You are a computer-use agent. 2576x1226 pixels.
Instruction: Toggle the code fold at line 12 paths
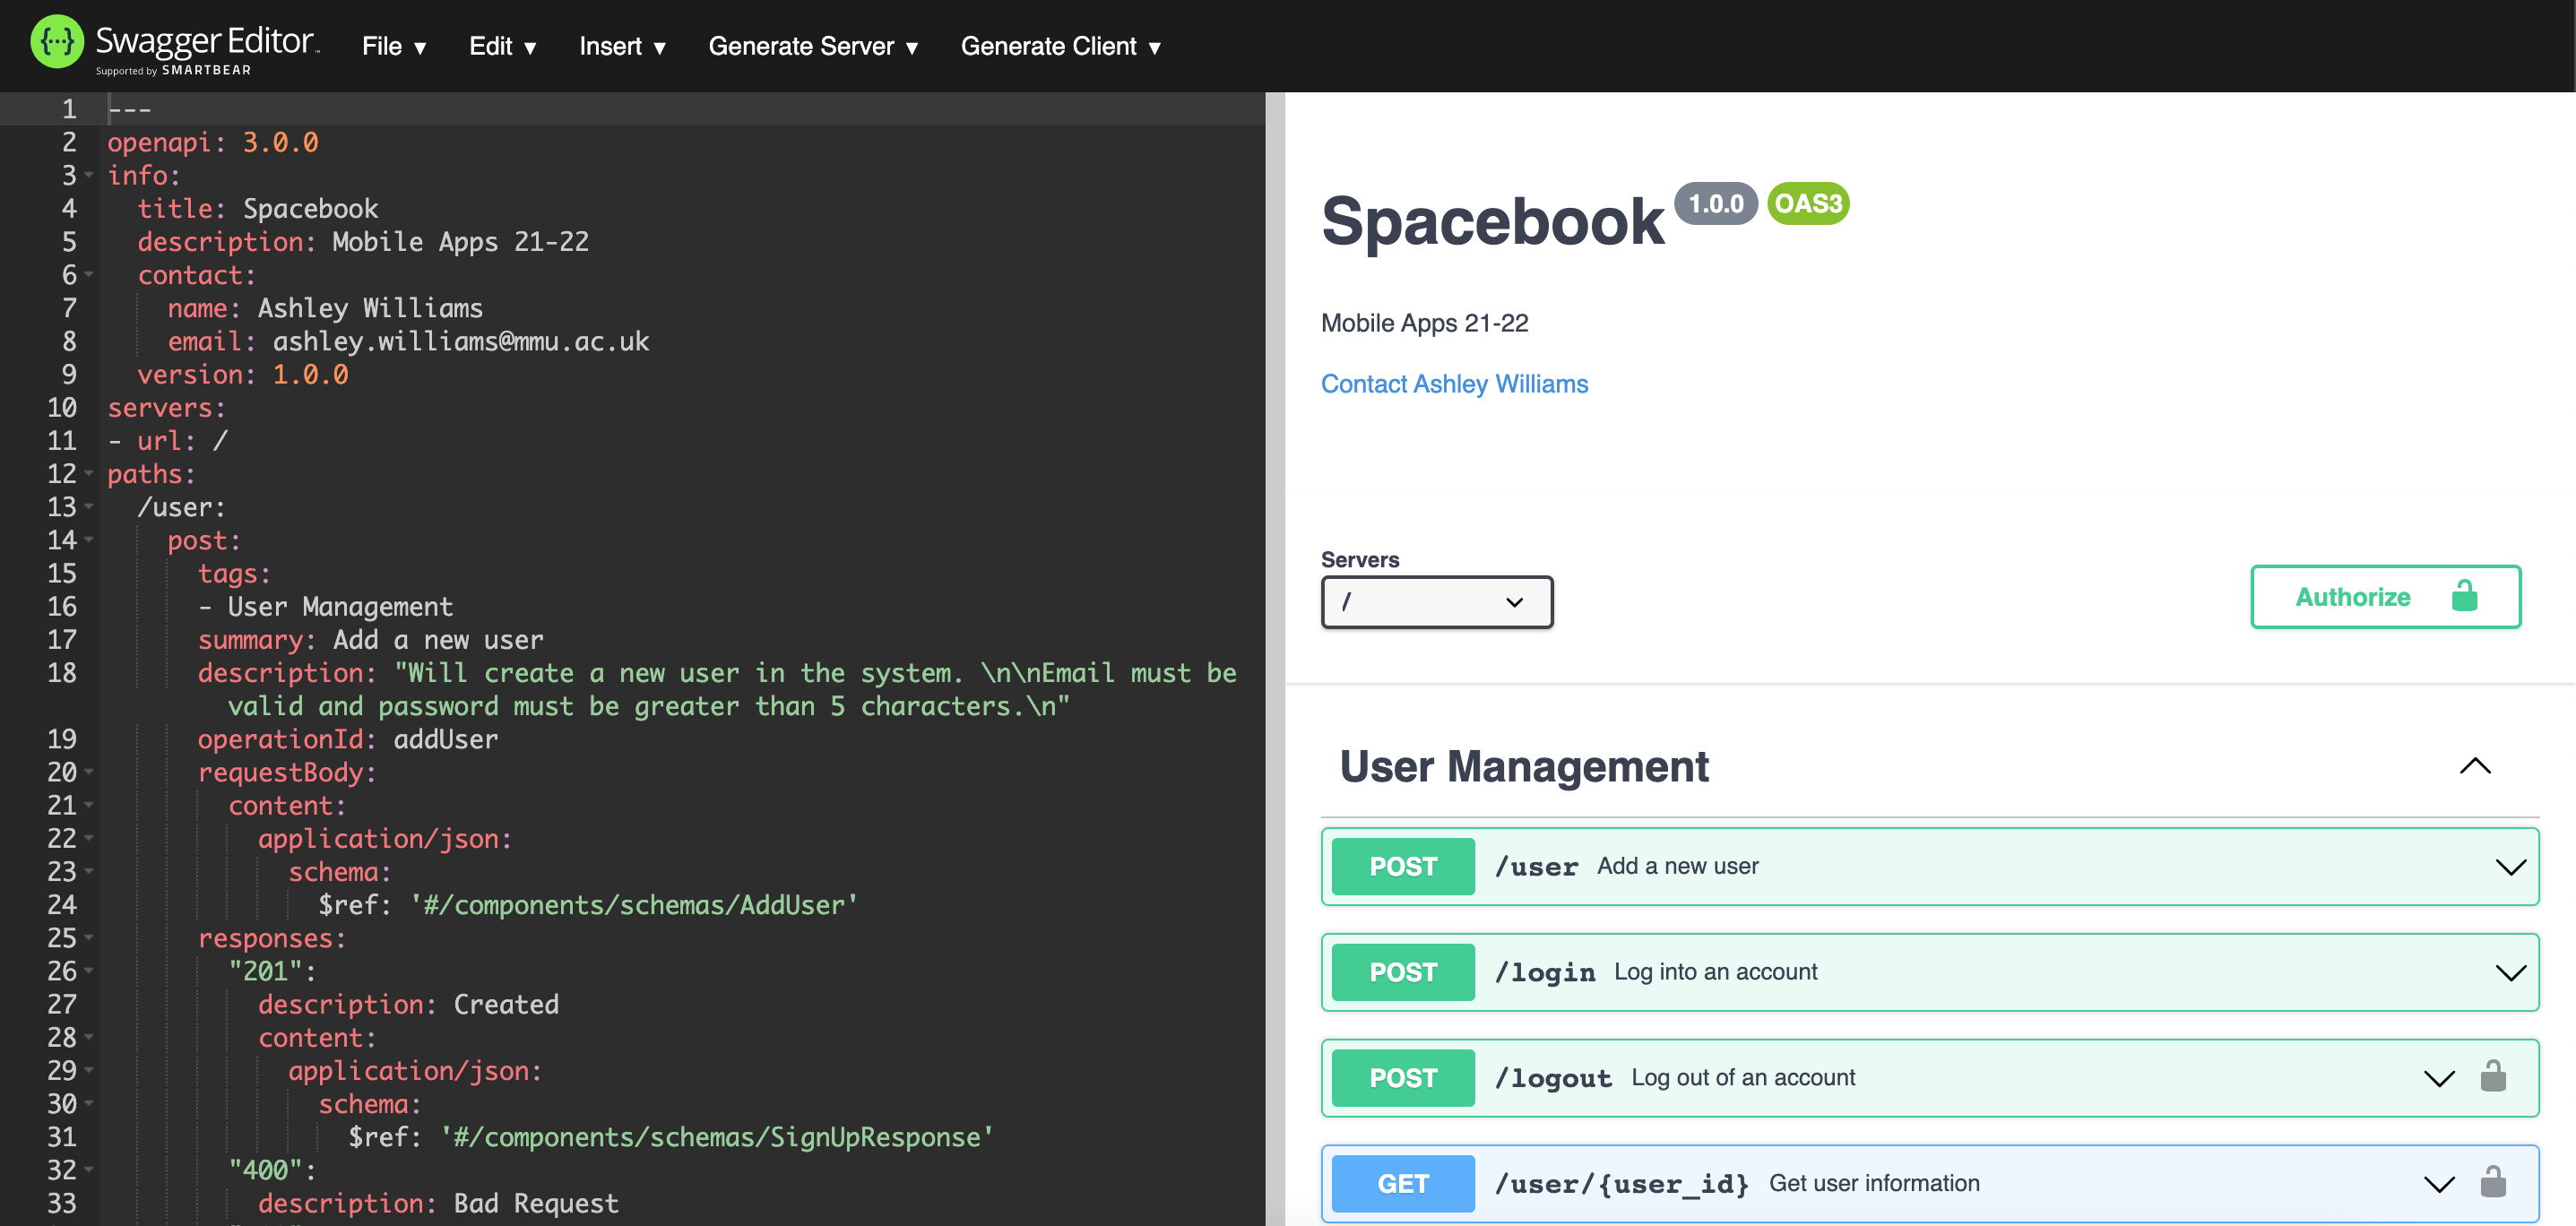pos(88,473)
